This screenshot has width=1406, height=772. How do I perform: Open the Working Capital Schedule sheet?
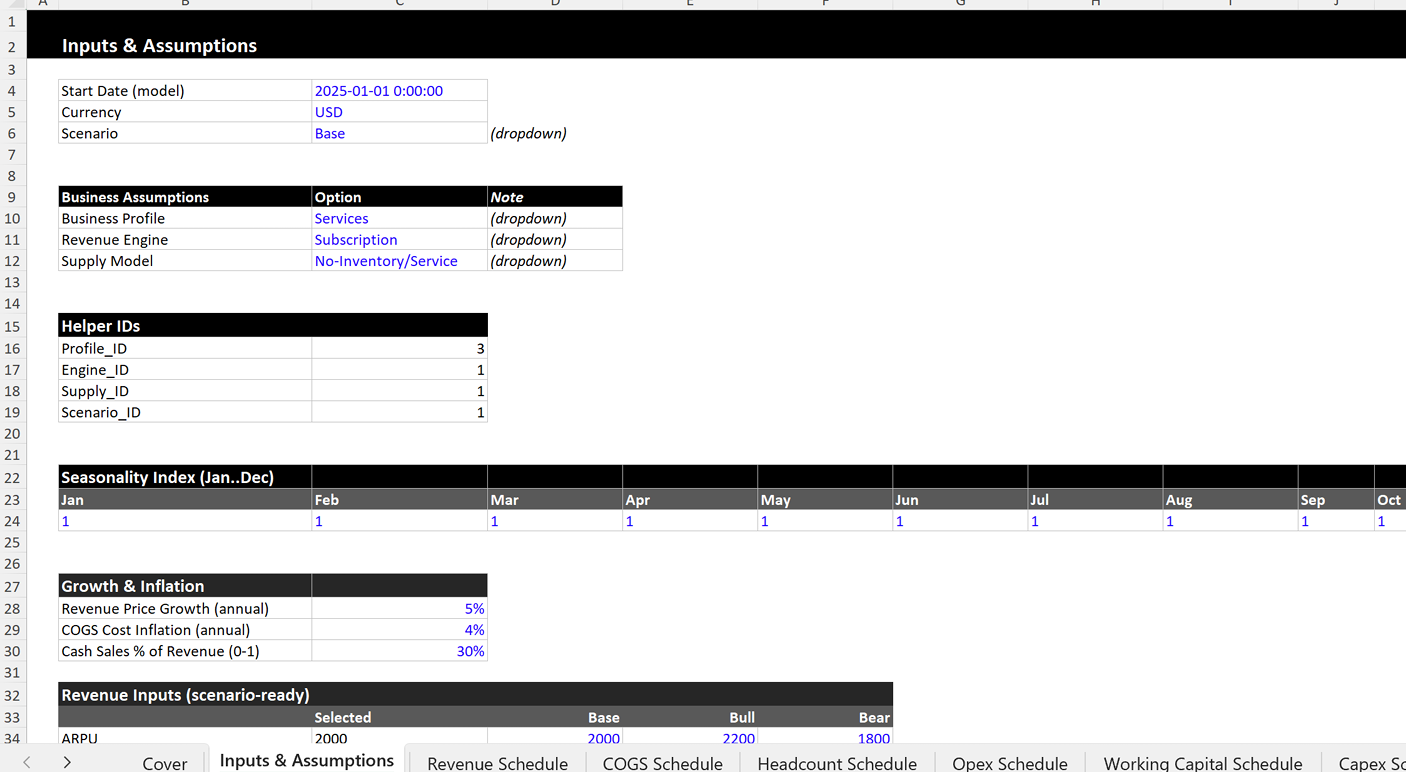(x=1202, y=762)
